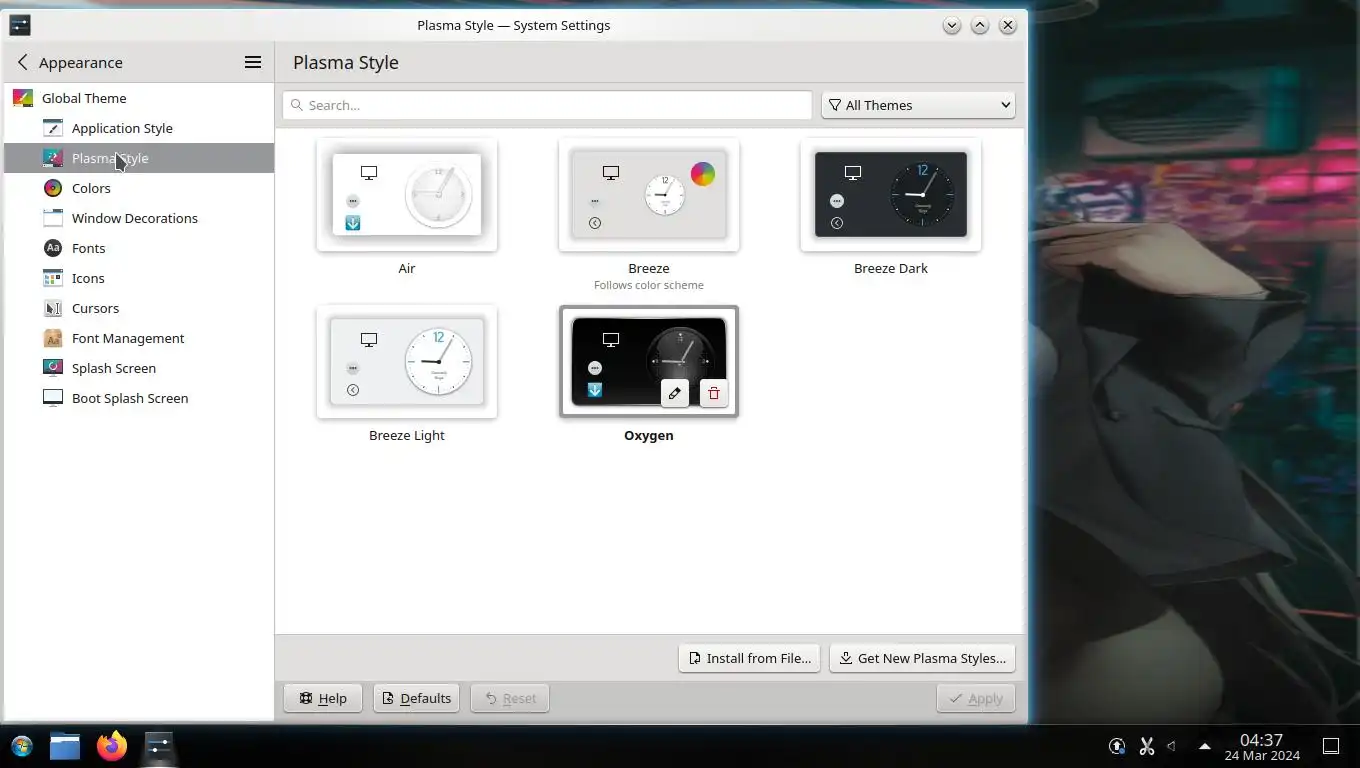This screenshot has width=1360, height=768.
Task: Click the System Settings title bar icon
Action: point(19,25)
